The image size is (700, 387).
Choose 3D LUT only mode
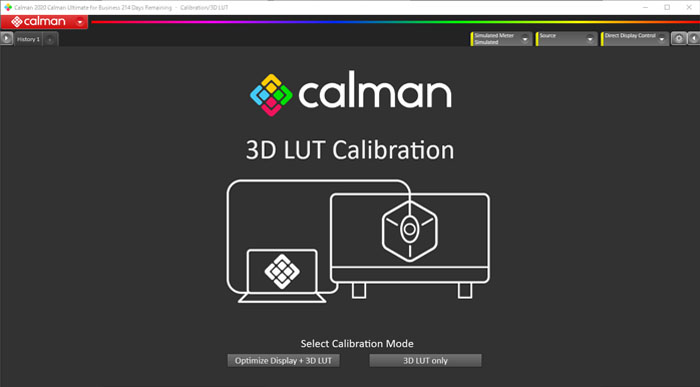pyautogui.click(x=425, y=361)
